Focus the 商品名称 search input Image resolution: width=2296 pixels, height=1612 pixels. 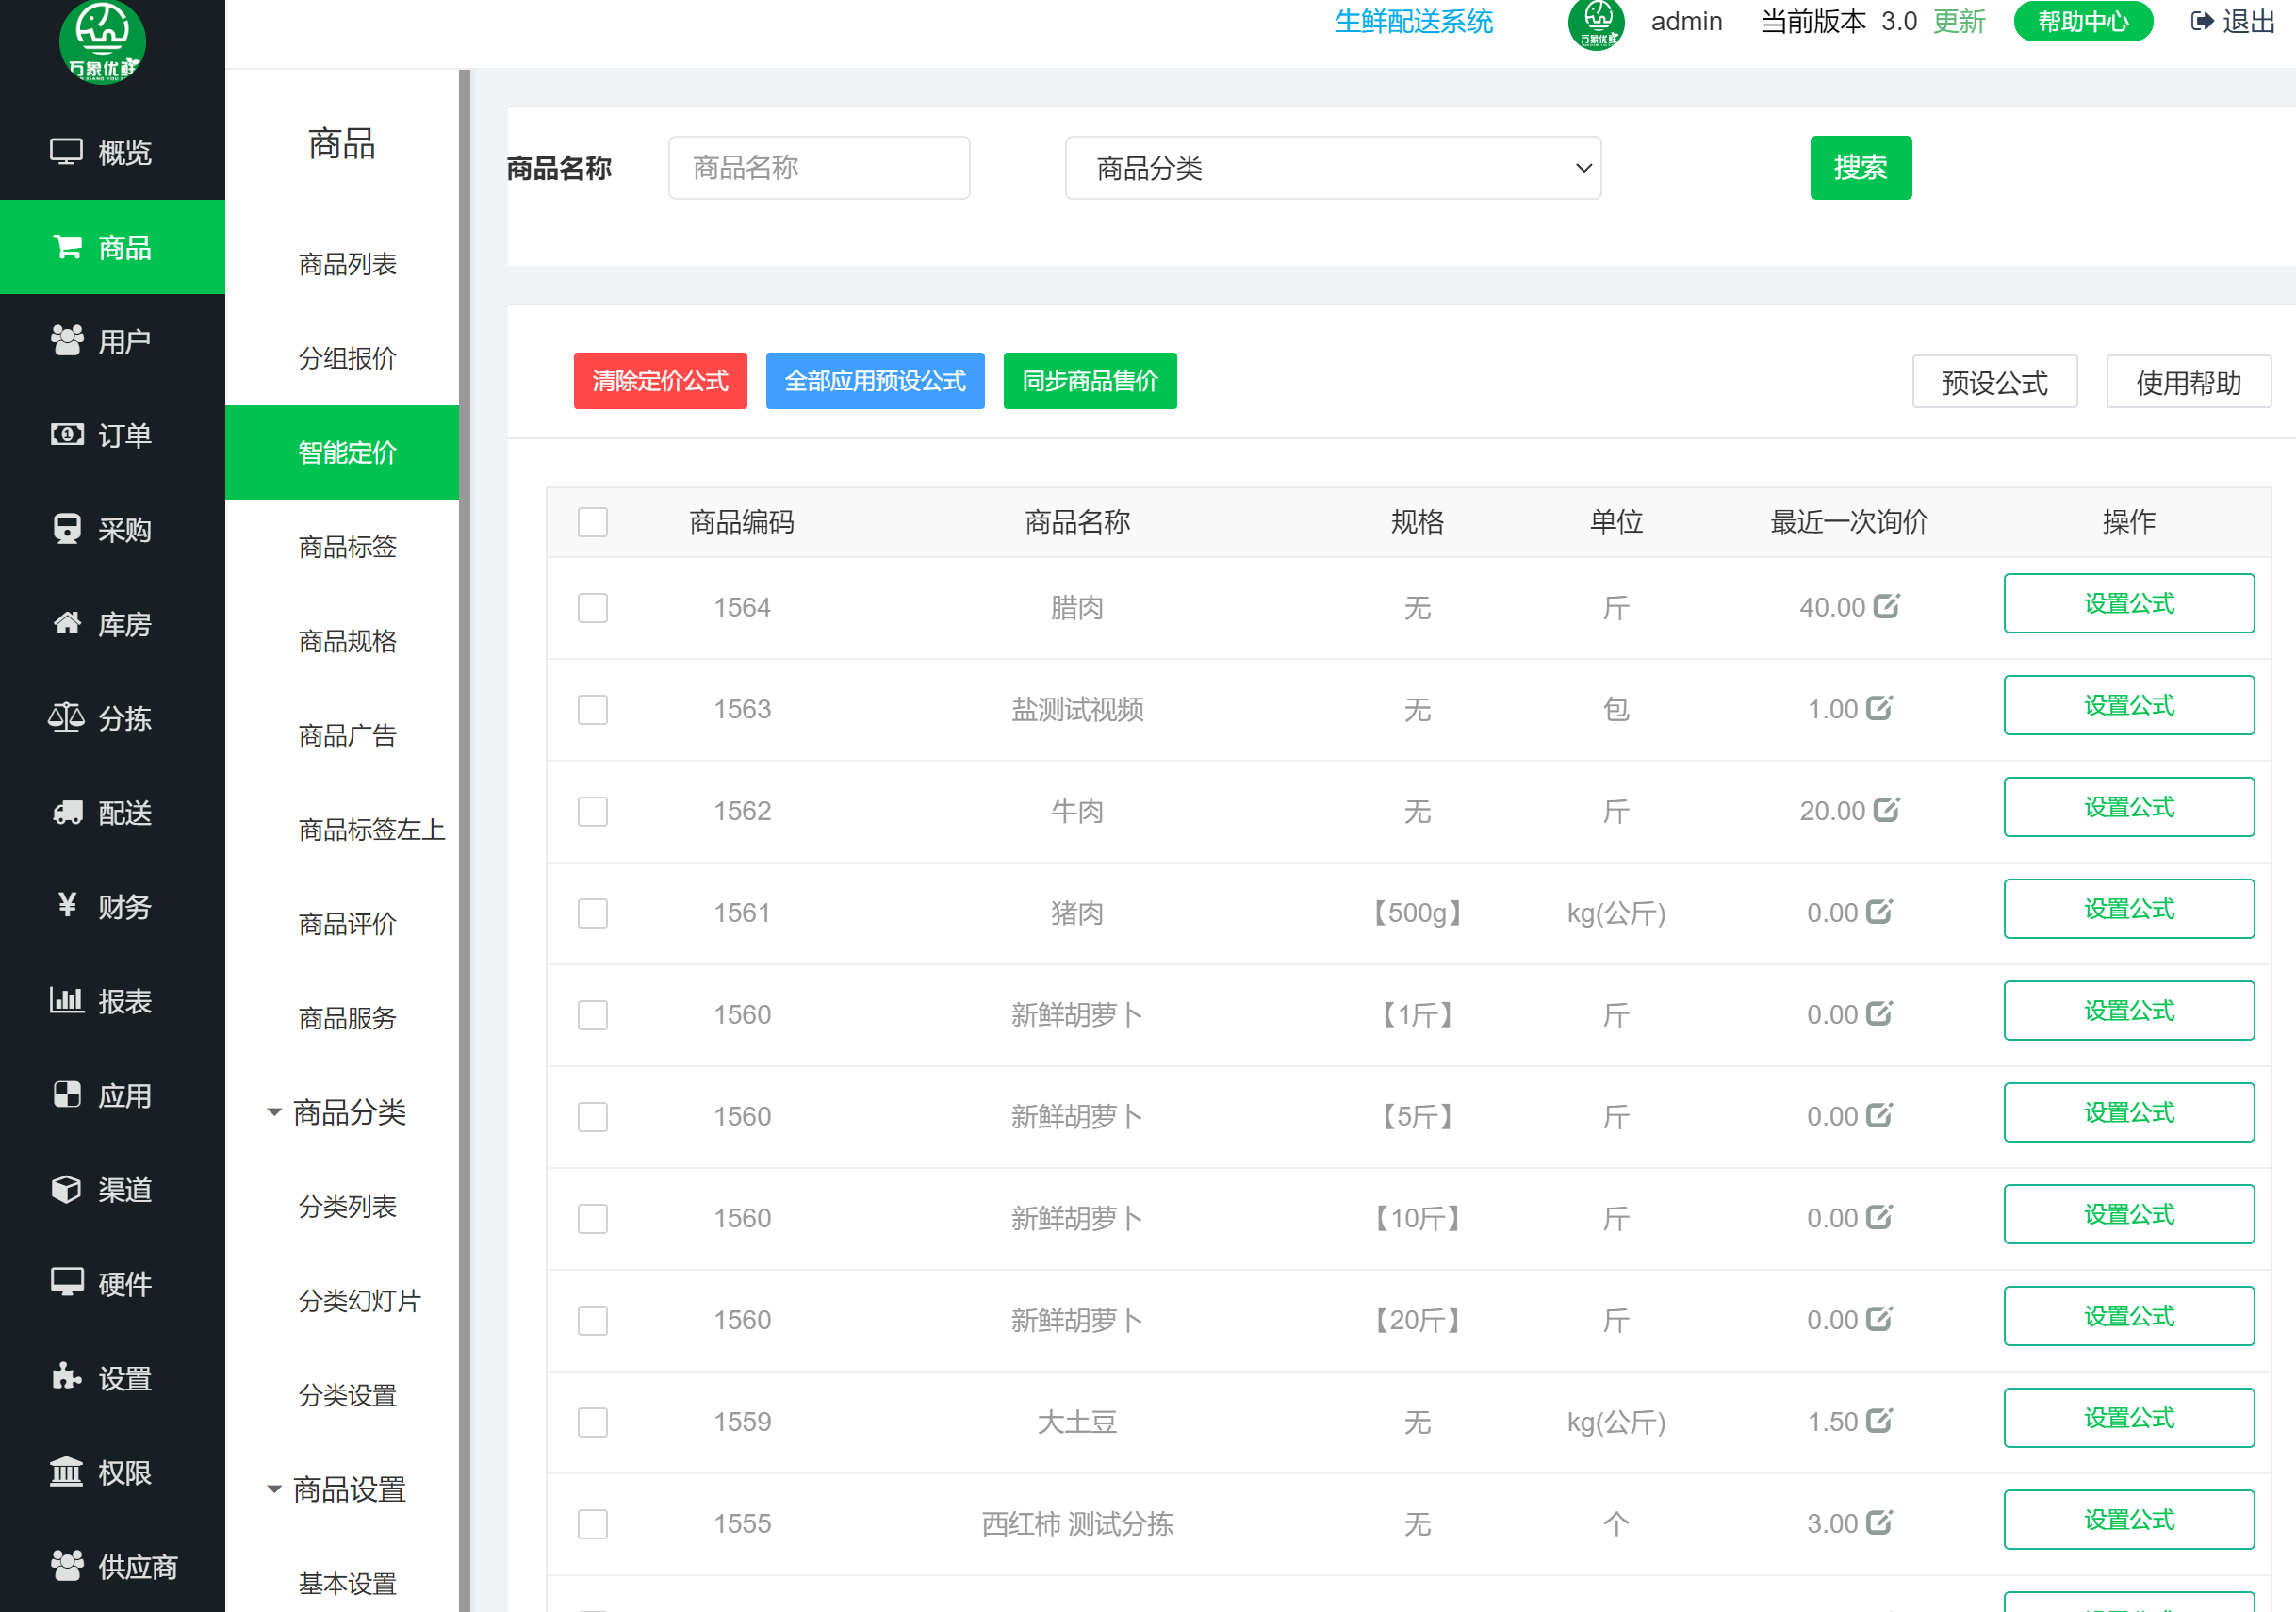(818, 168)
